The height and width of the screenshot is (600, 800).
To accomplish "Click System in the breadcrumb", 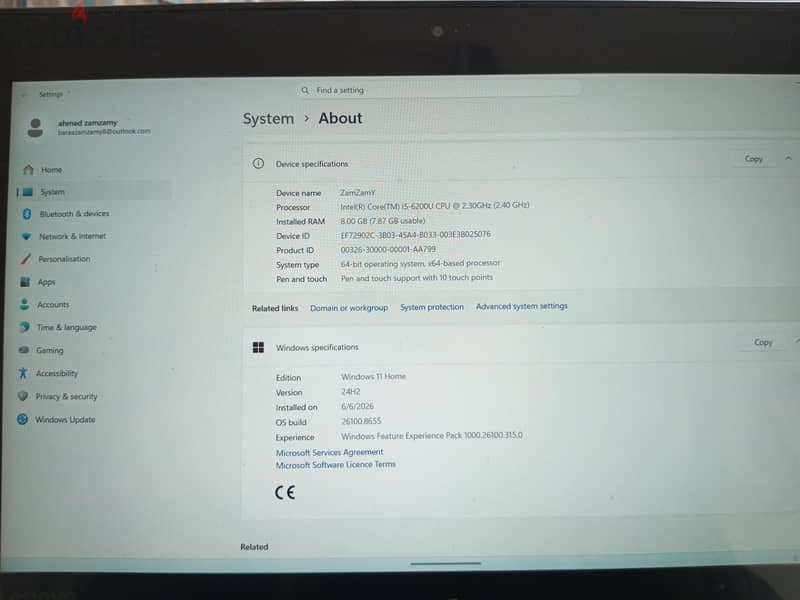I will [268, 118].
